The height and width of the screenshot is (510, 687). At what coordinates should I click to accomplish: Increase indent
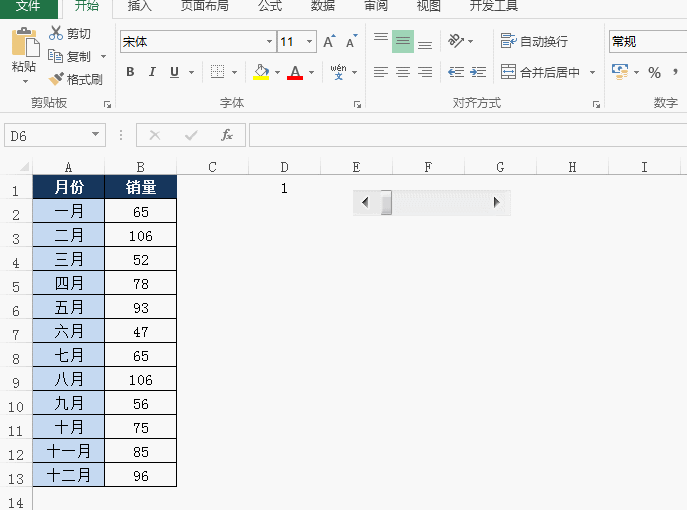478,72
